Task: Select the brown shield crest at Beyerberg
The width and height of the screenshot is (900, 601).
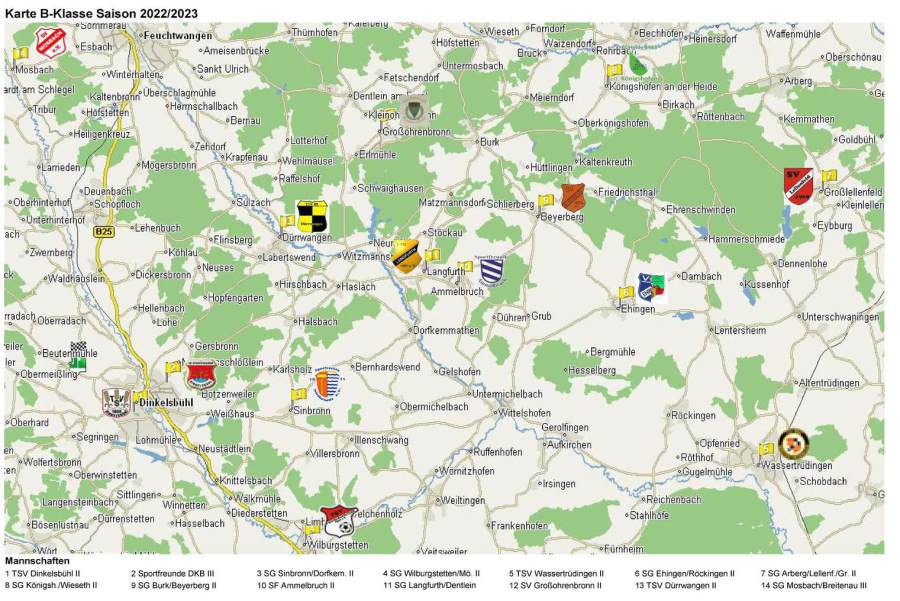Action: pyautogui.click(x=573, y=197)
